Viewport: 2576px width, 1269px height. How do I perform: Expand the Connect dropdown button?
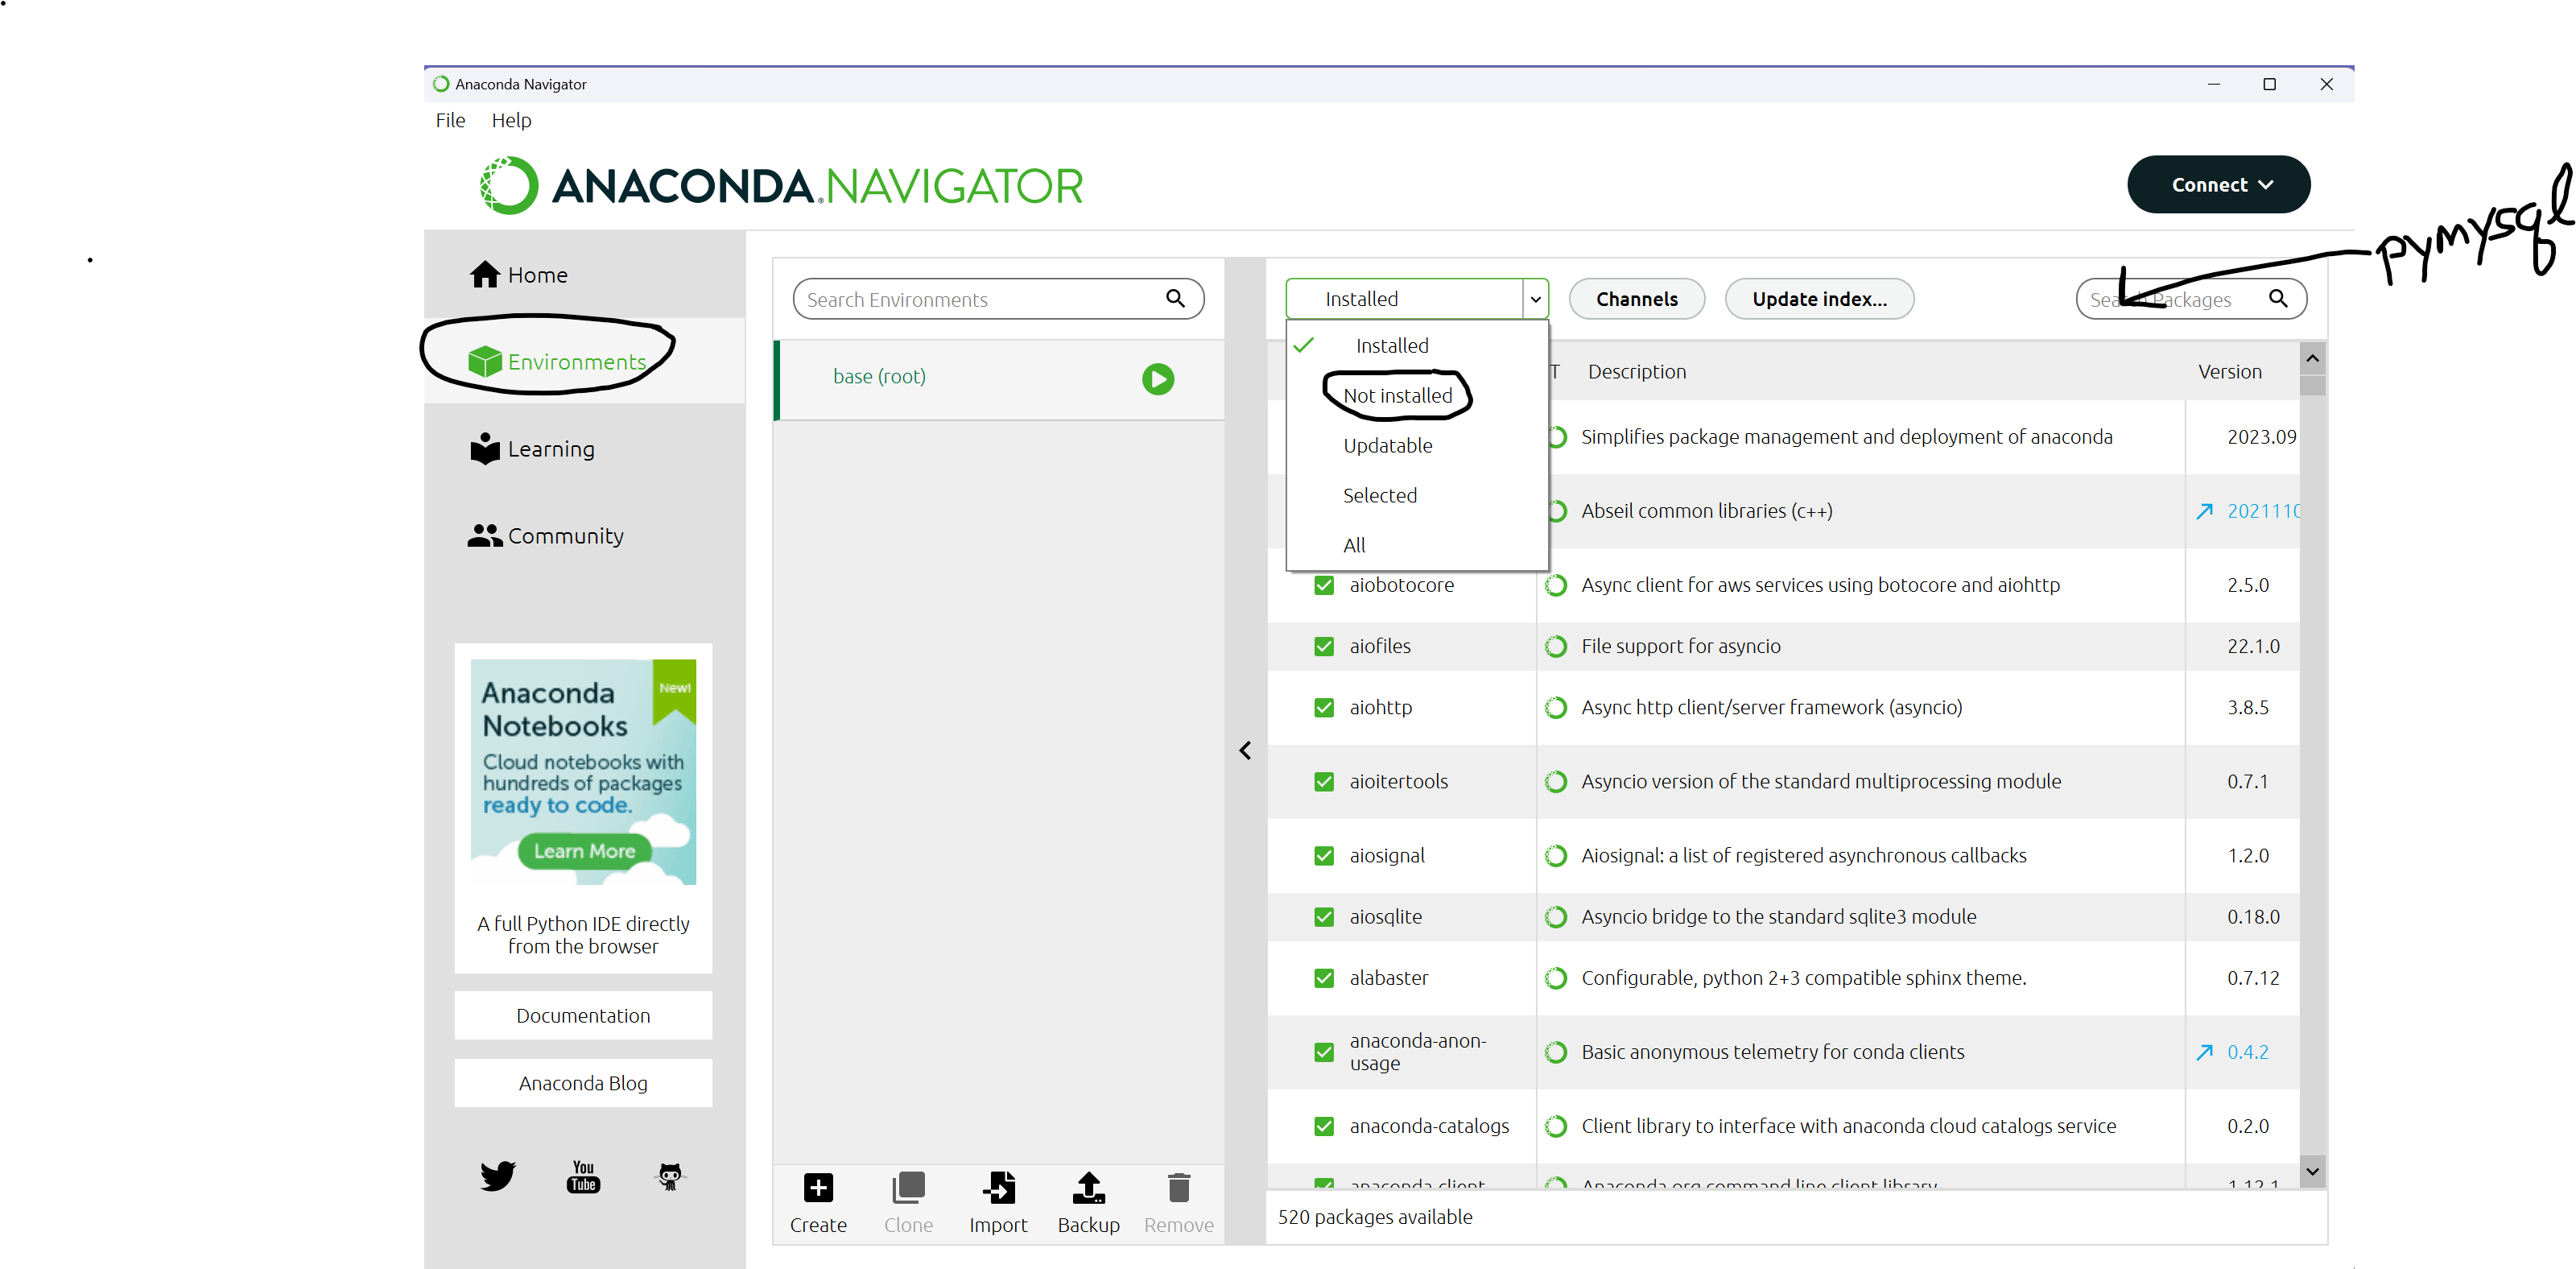tap(2218, 185)
